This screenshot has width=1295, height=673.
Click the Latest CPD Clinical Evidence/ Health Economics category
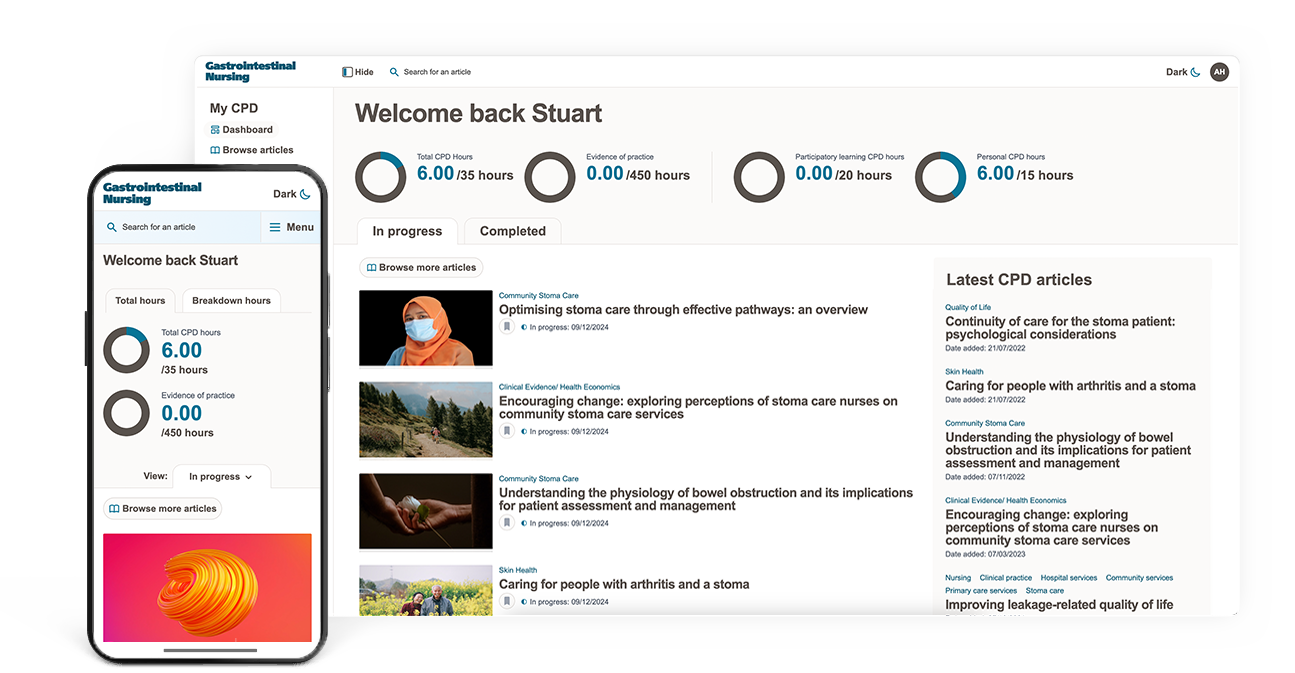1006,501
